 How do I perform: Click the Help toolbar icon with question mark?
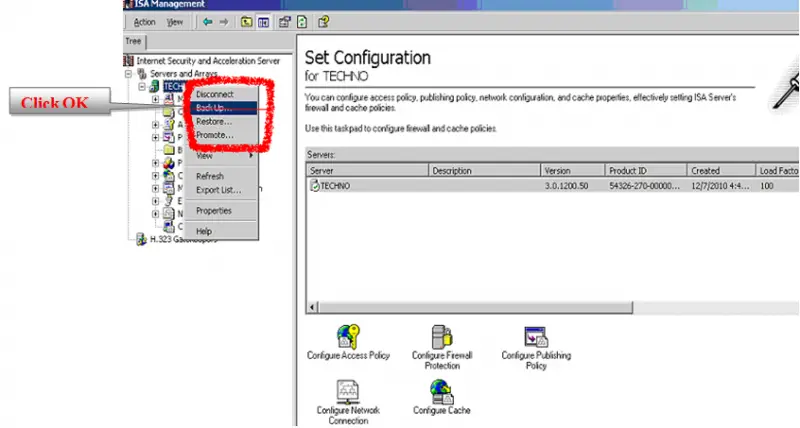[x=323, y=22]
